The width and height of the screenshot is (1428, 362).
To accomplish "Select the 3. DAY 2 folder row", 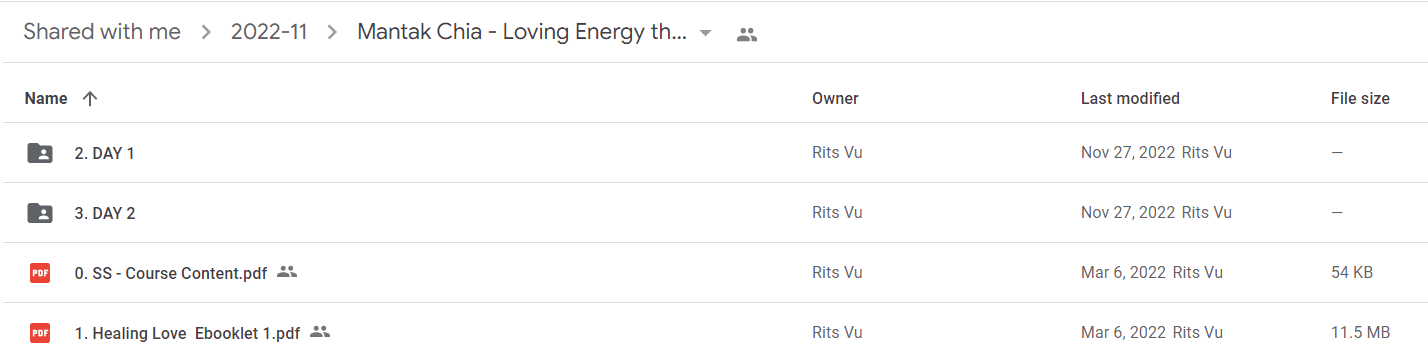I will (x=714, y=213).
